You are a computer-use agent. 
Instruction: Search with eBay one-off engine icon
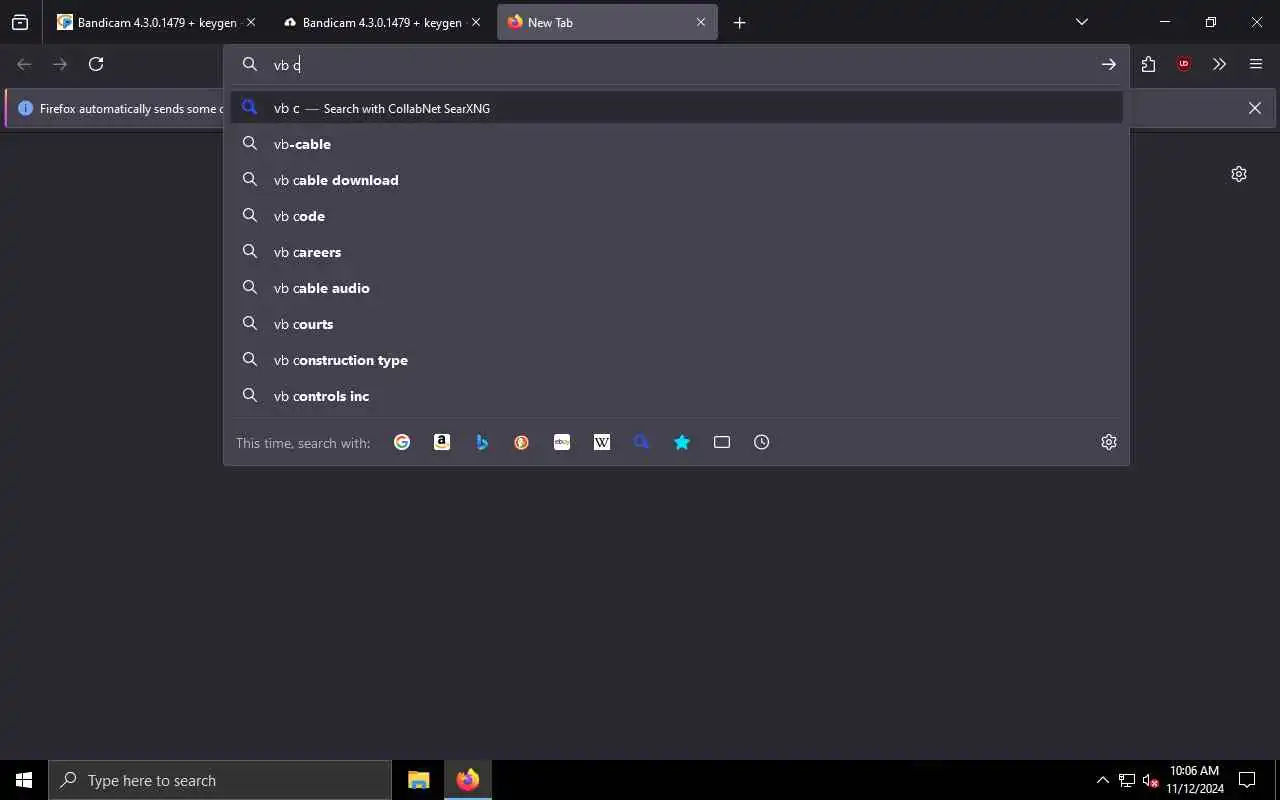[x=562, y=442]
